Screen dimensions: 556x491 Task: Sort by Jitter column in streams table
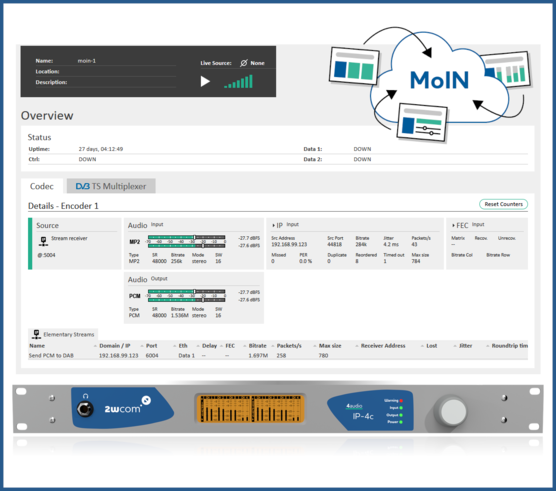465,346
